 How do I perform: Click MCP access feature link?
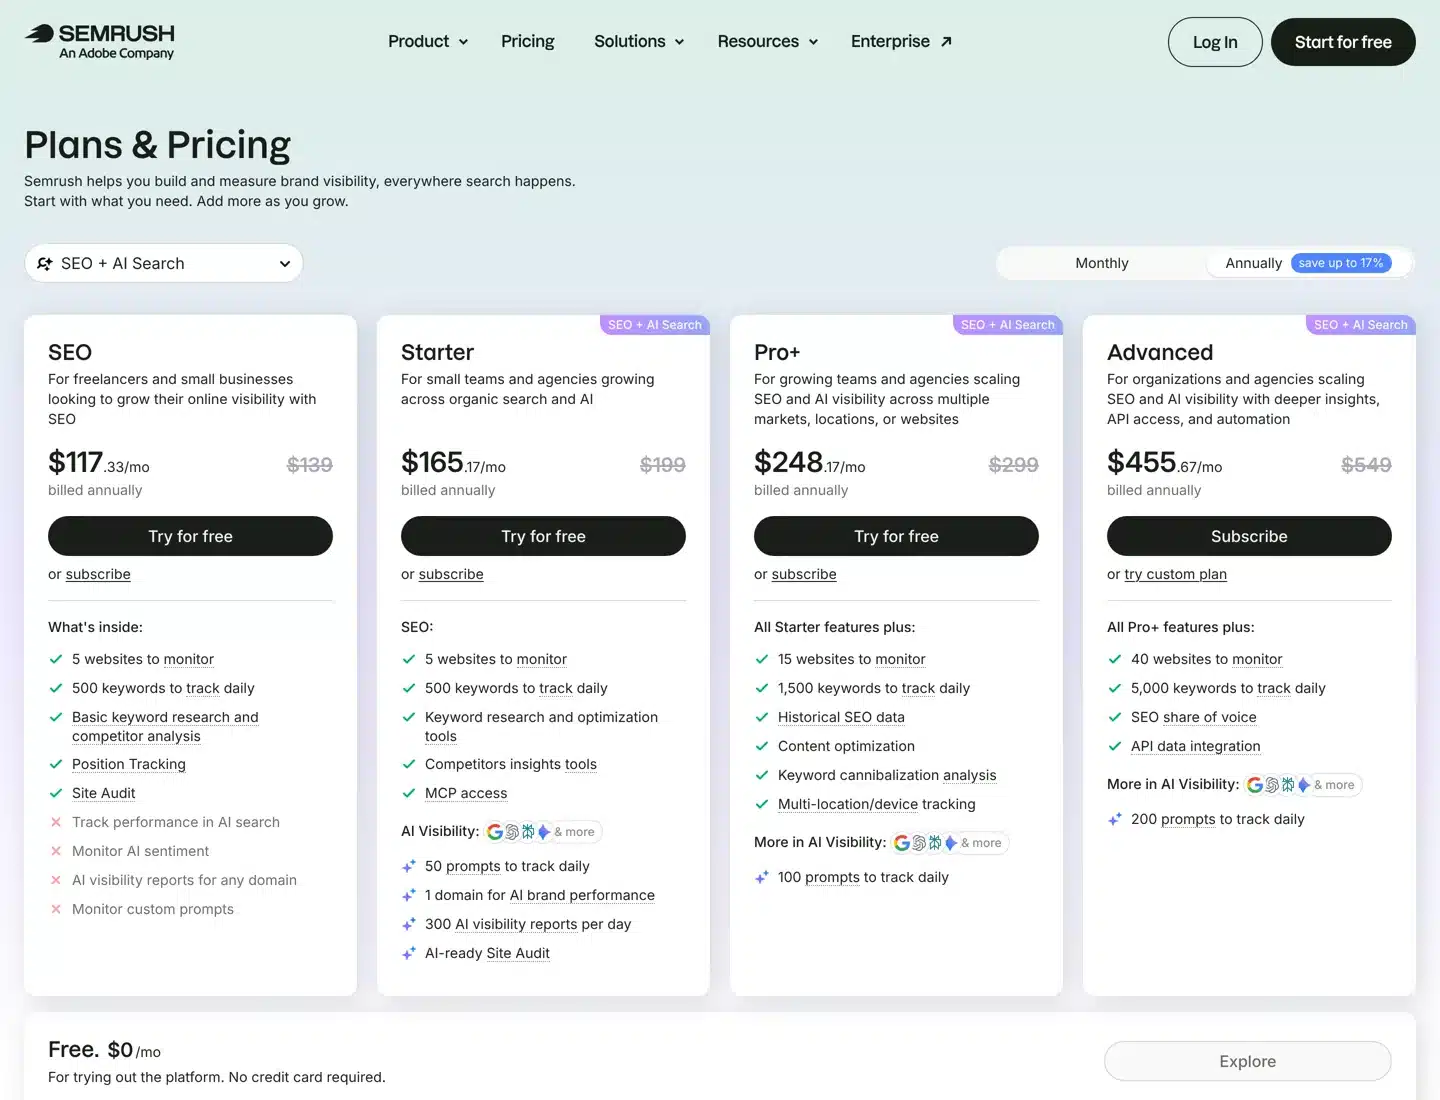click(x=466, y=793)
